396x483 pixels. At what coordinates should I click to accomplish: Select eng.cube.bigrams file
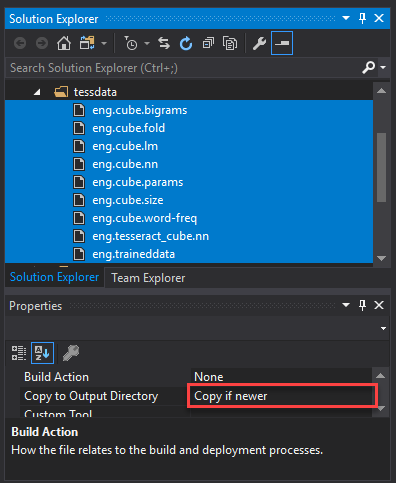140,110
